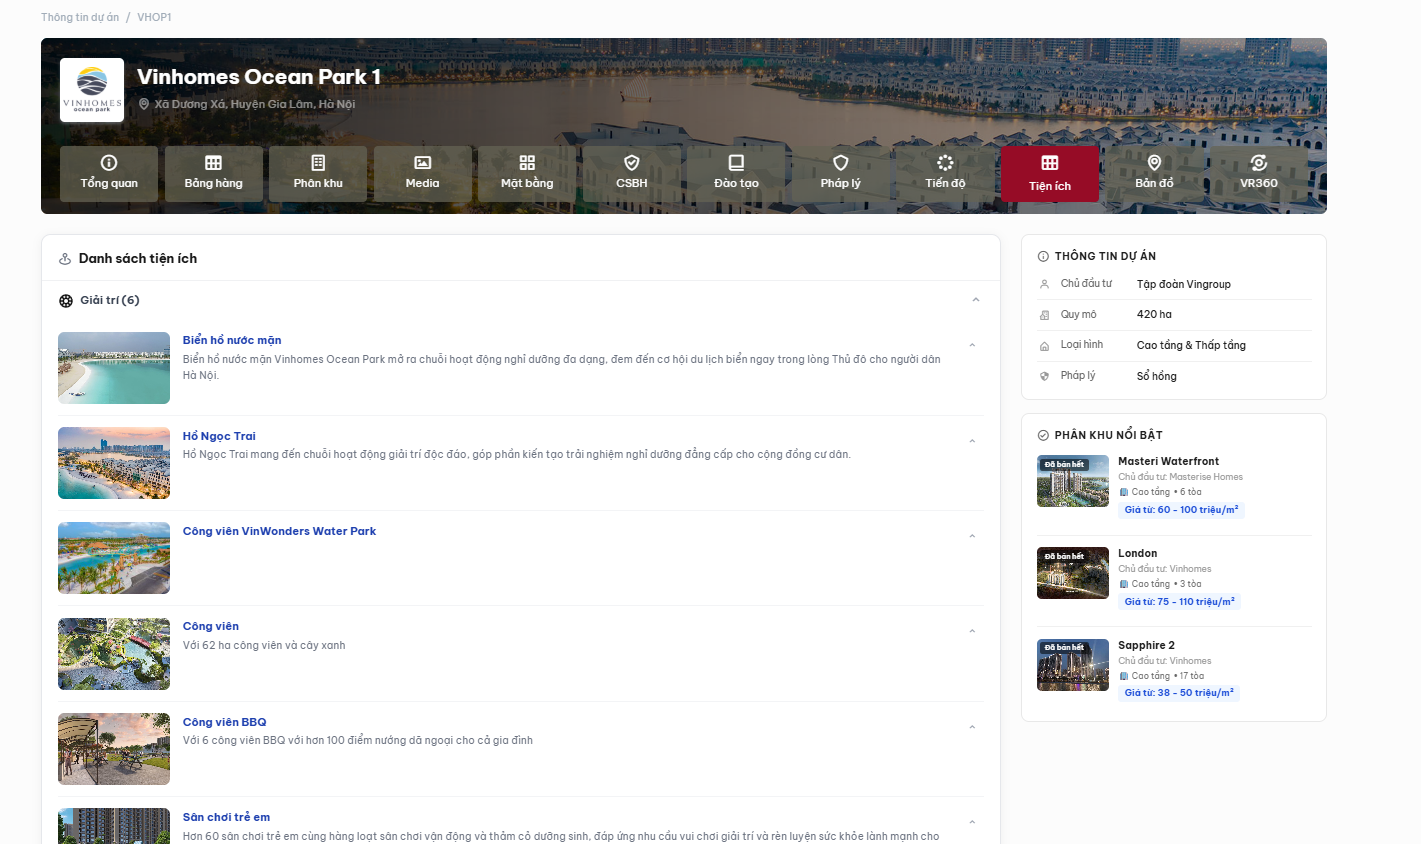Screen dimensions: 1421x844
Task: Select the Pháp lý shield icon
Action: [x=841, y=163]
